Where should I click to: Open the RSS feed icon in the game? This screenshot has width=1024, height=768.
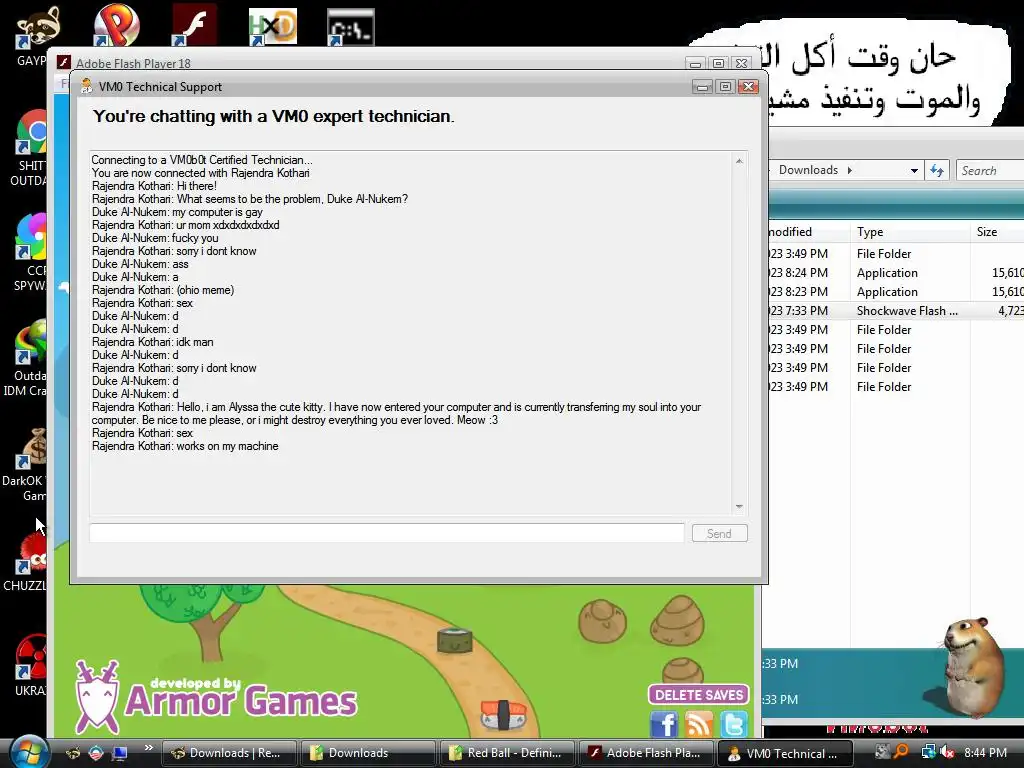point(698,725)
